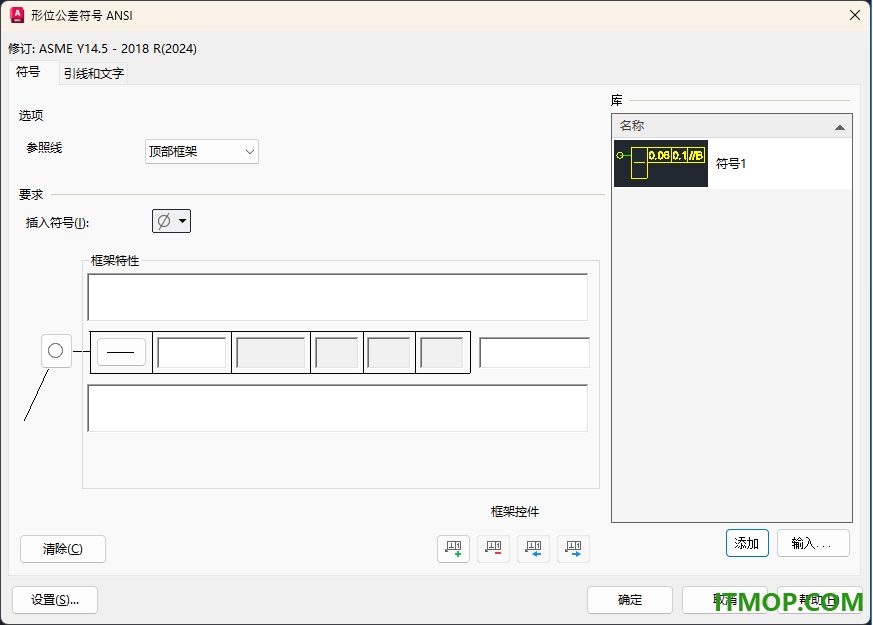873x625 pixels.
Task: Click the text field right of the frame
Action: [x=534, y=352]
